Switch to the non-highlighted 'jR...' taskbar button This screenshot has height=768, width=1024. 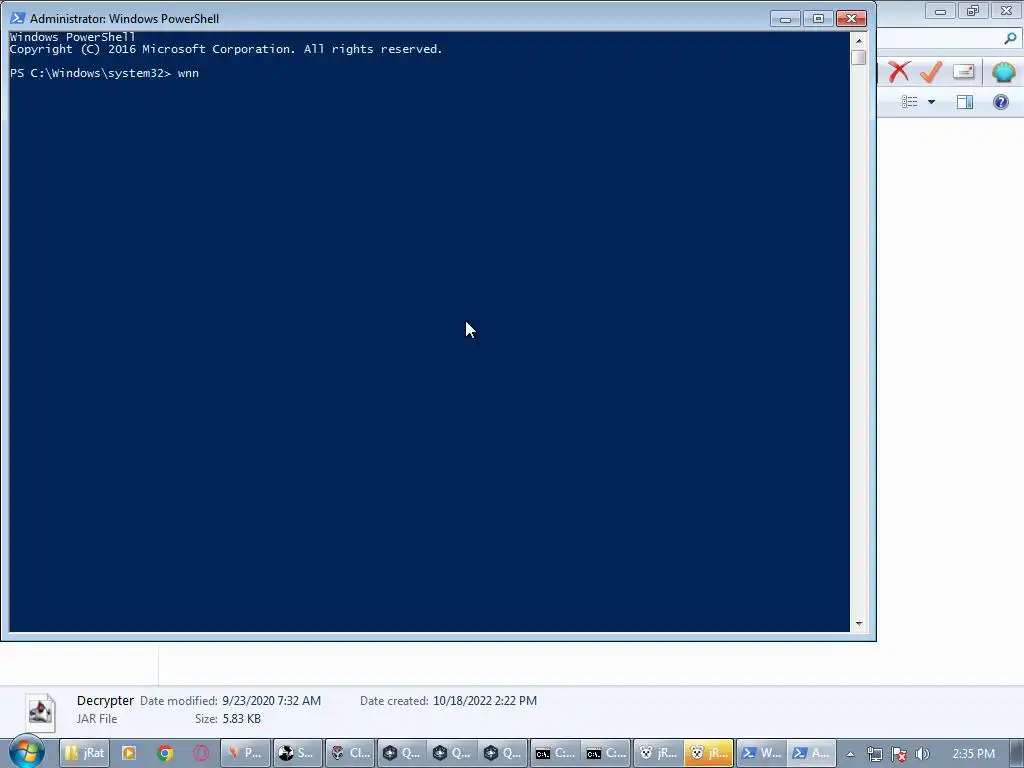click(x=658, y=753)
